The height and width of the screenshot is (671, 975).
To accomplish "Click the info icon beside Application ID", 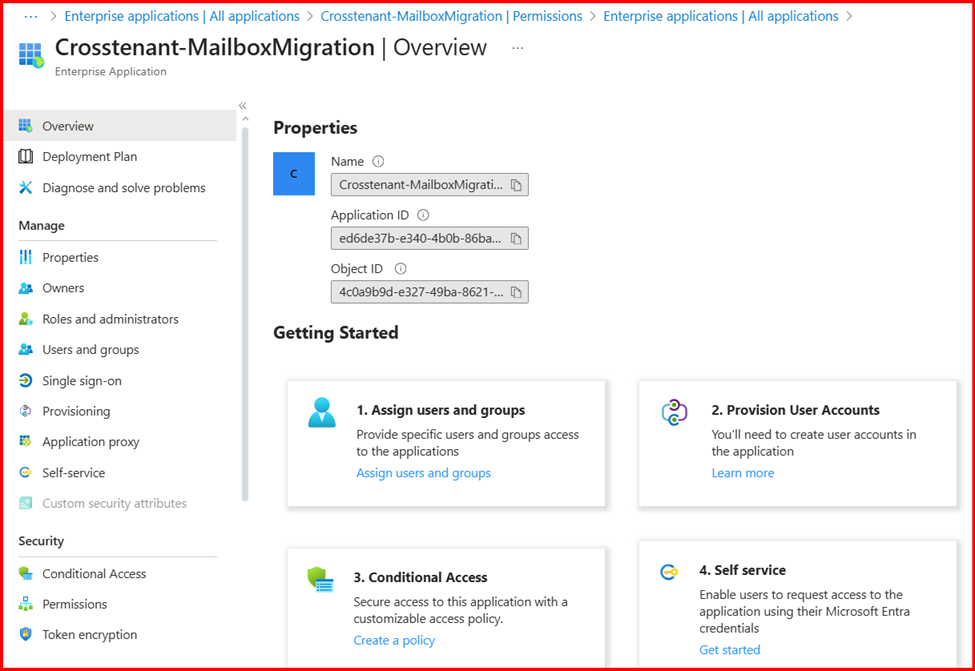I will pyautogui.click(x=423, y=215).
